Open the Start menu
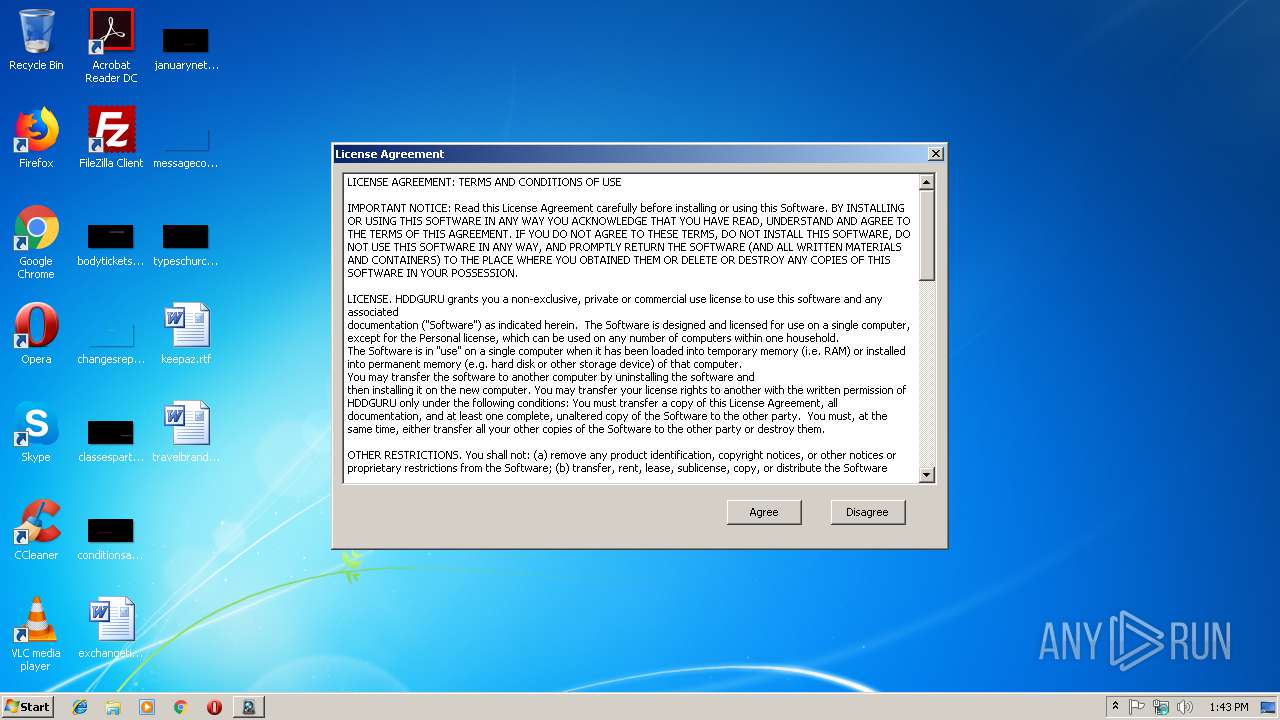 28,707
